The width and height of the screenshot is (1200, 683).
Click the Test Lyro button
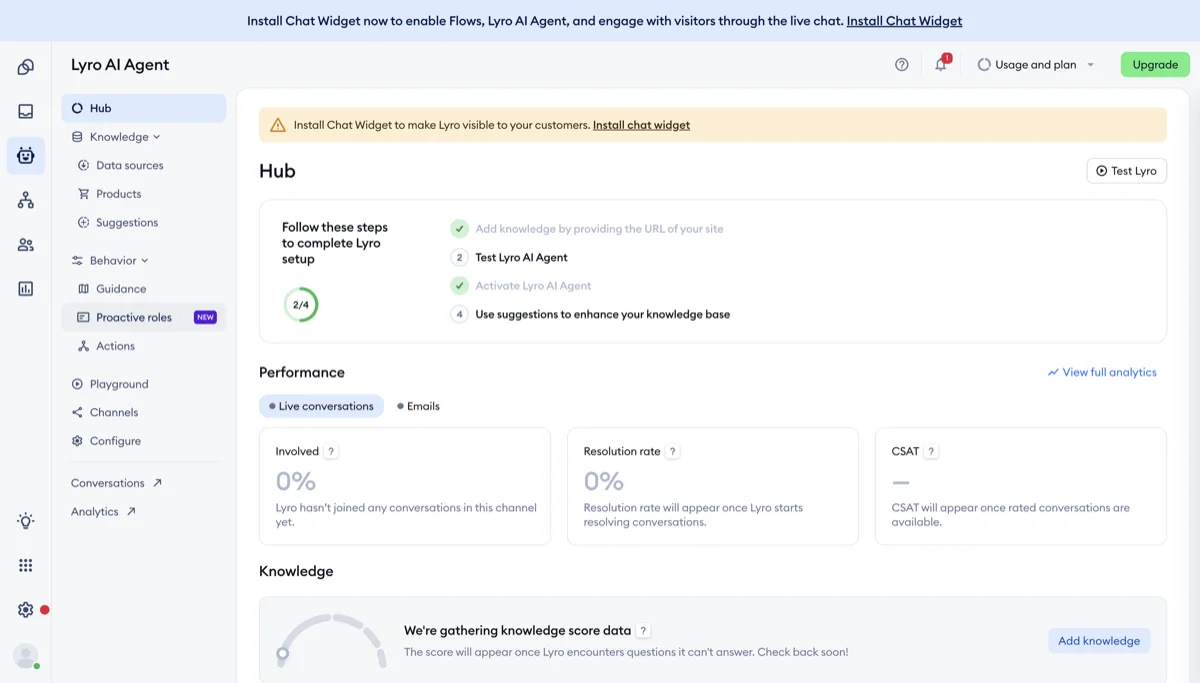(1126, 171)
